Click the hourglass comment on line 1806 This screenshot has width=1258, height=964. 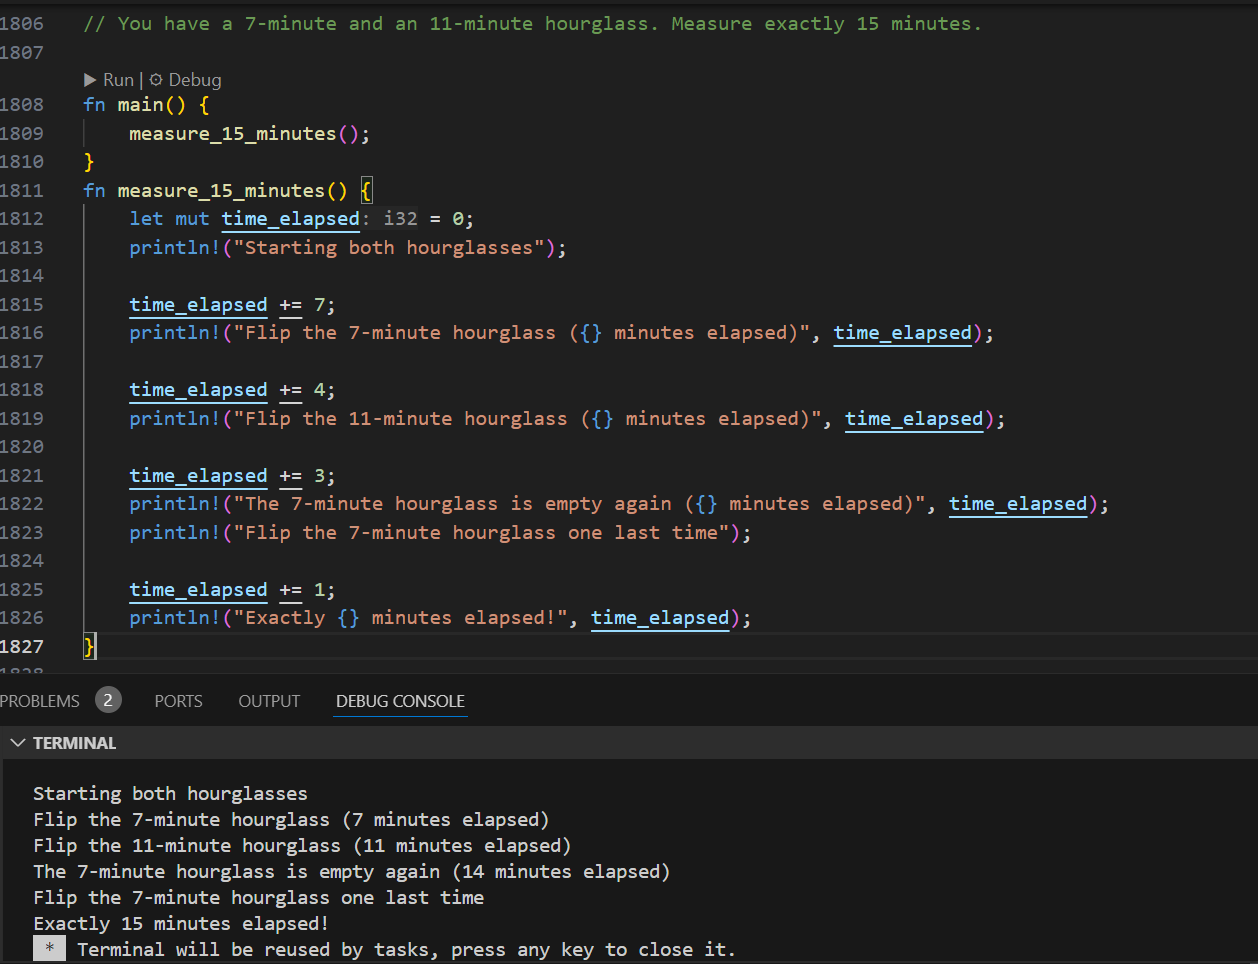click(x=532, y=24)
